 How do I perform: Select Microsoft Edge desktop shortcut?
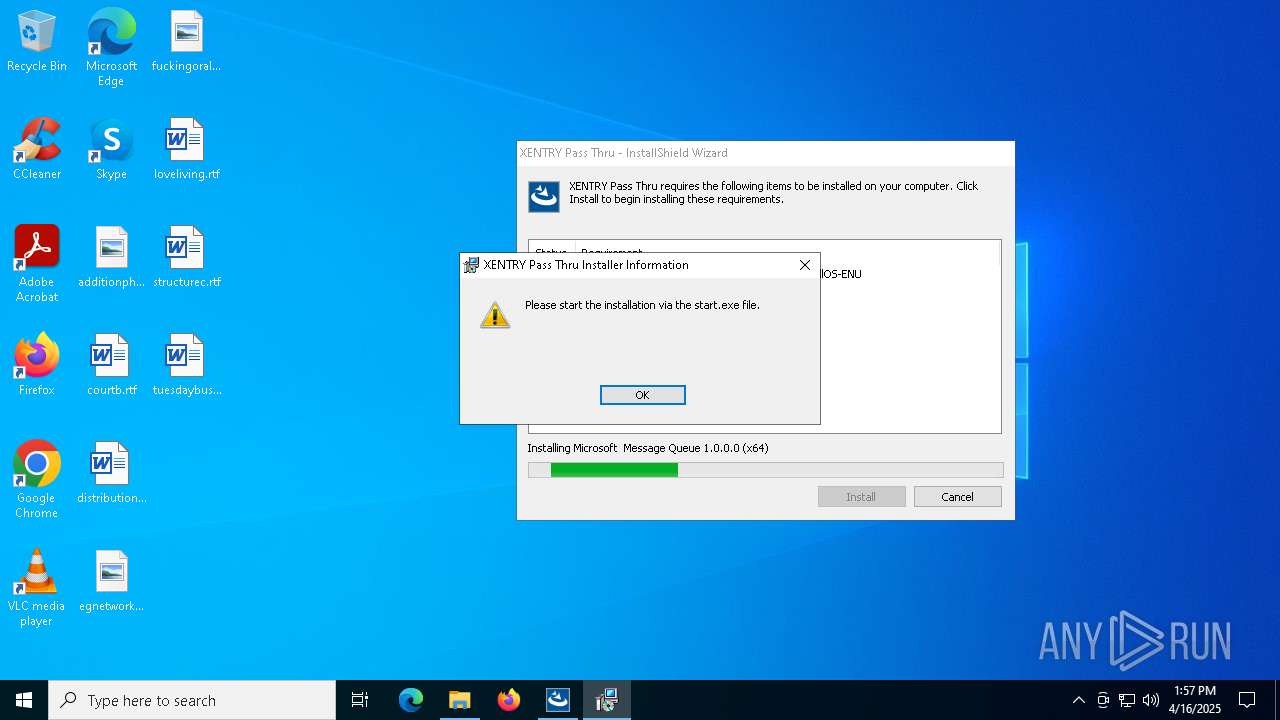(111, 47)
